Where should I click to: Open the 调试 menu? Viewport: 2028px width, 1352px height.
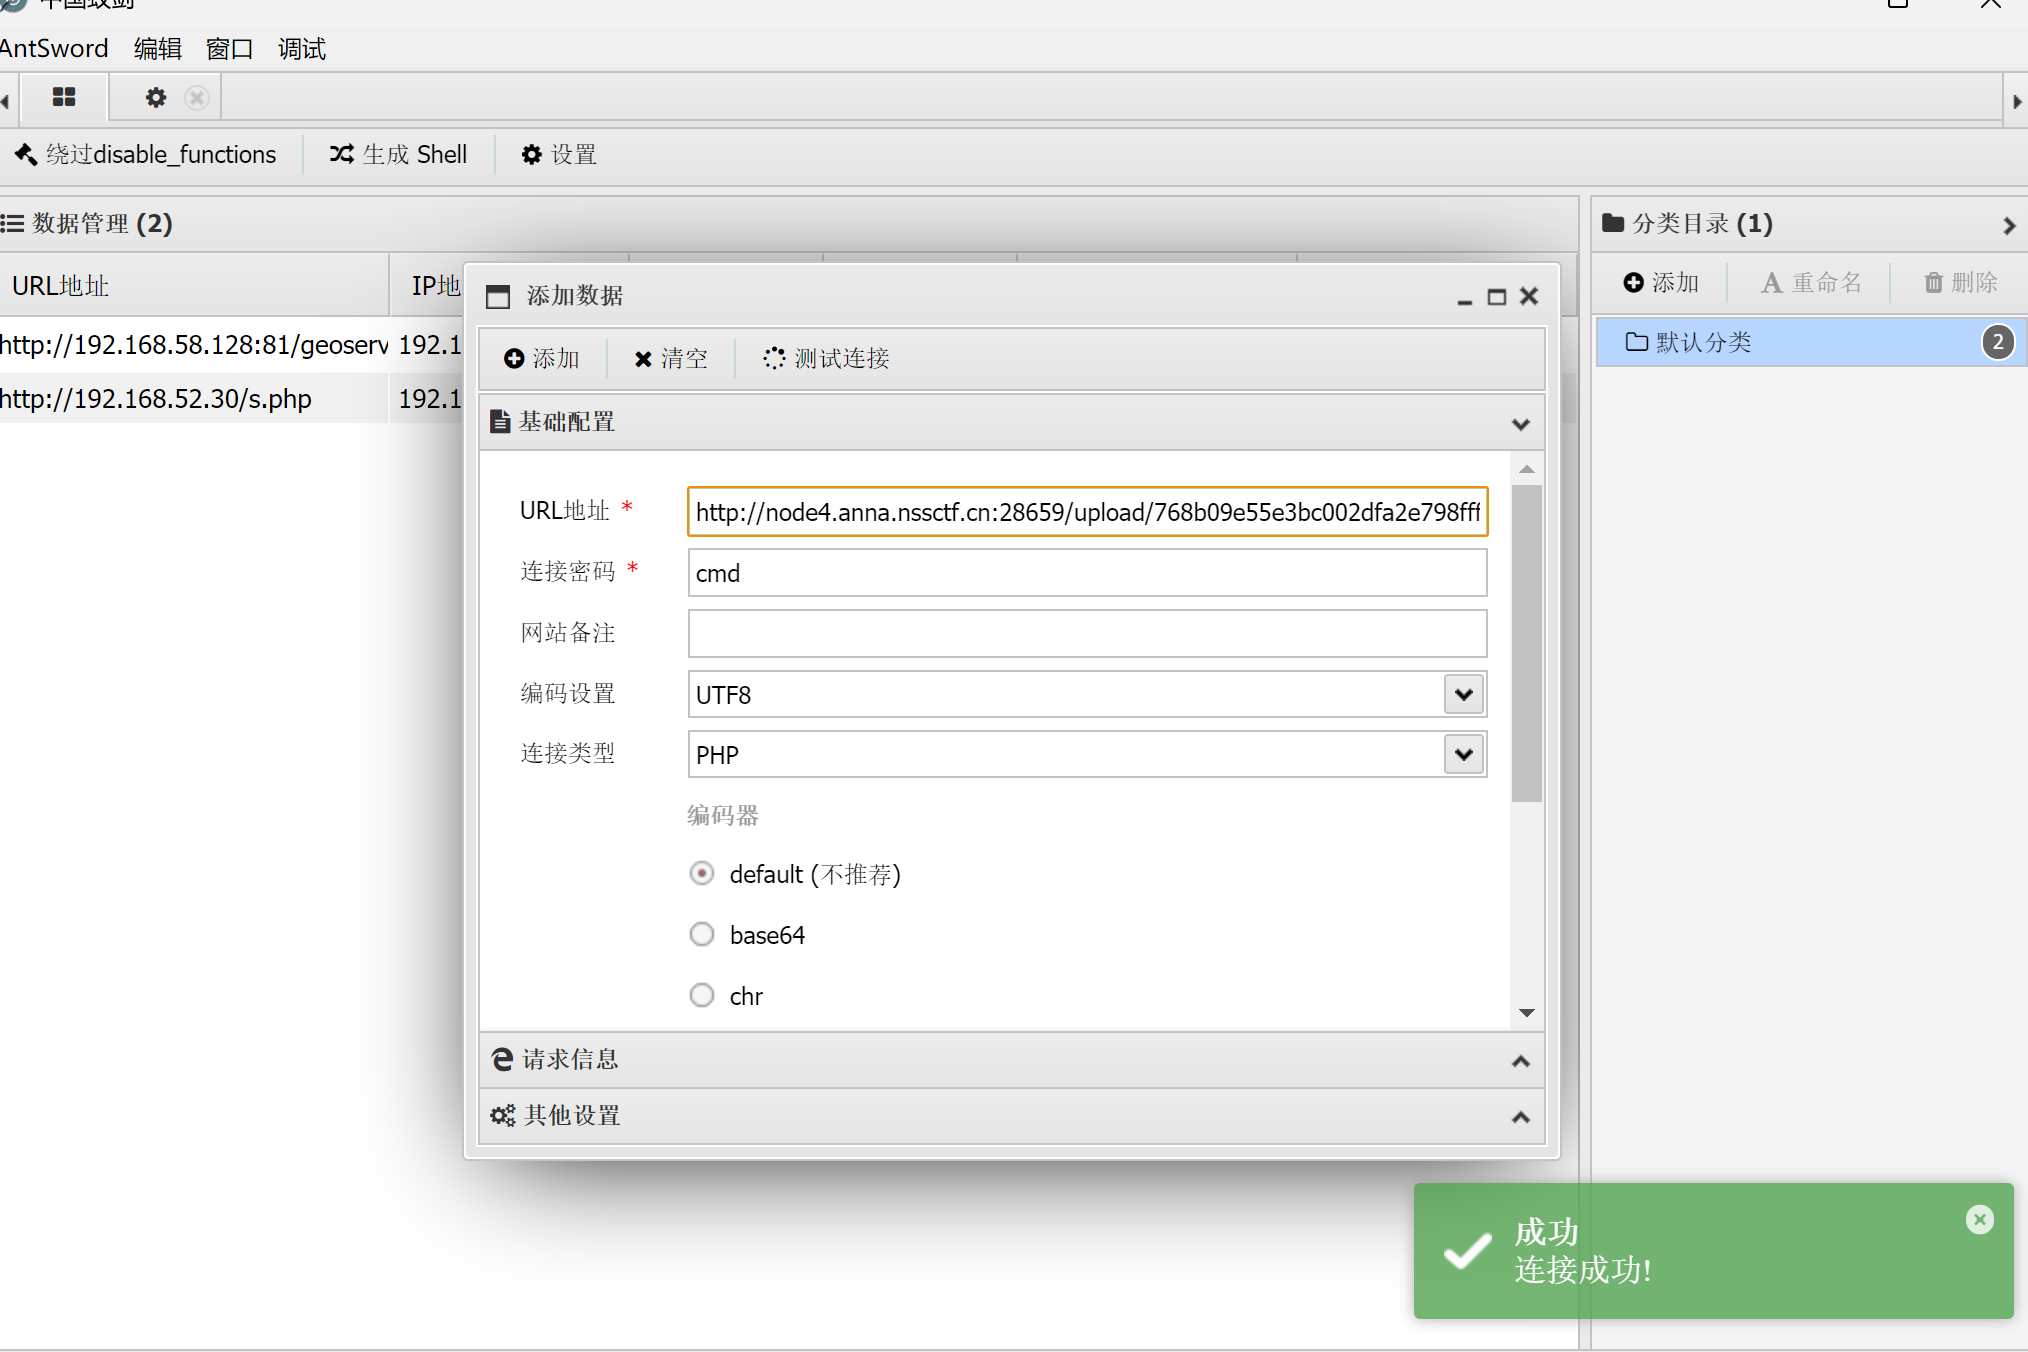click(x=302, y=48)
